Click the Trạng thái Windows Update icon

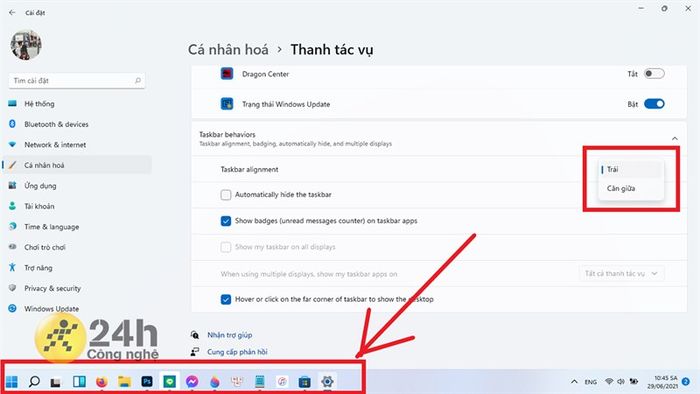[x=227, y=104]
